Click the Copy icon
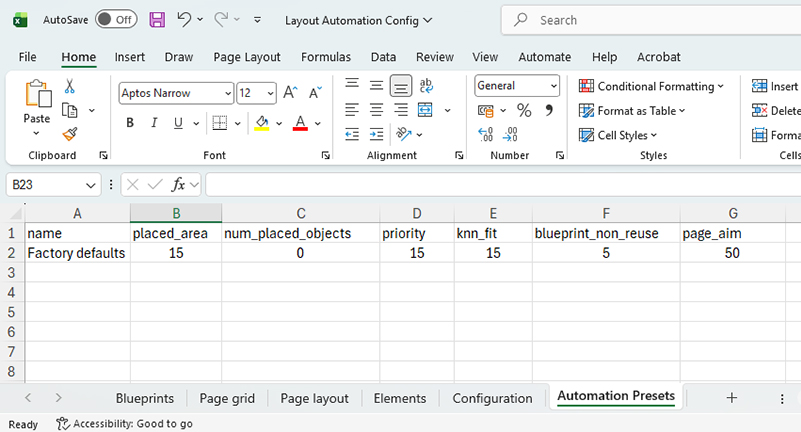801x432 pixels. coord(69,110)
